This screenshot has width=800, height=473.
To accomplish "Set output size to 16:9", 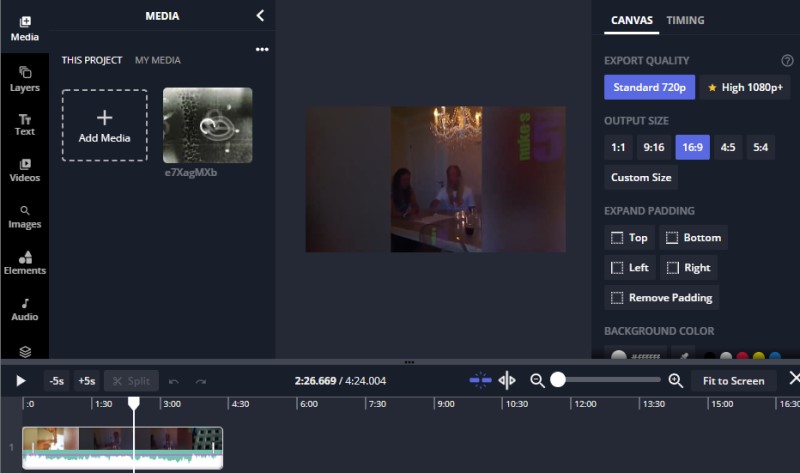I will [x=692, y=147].
